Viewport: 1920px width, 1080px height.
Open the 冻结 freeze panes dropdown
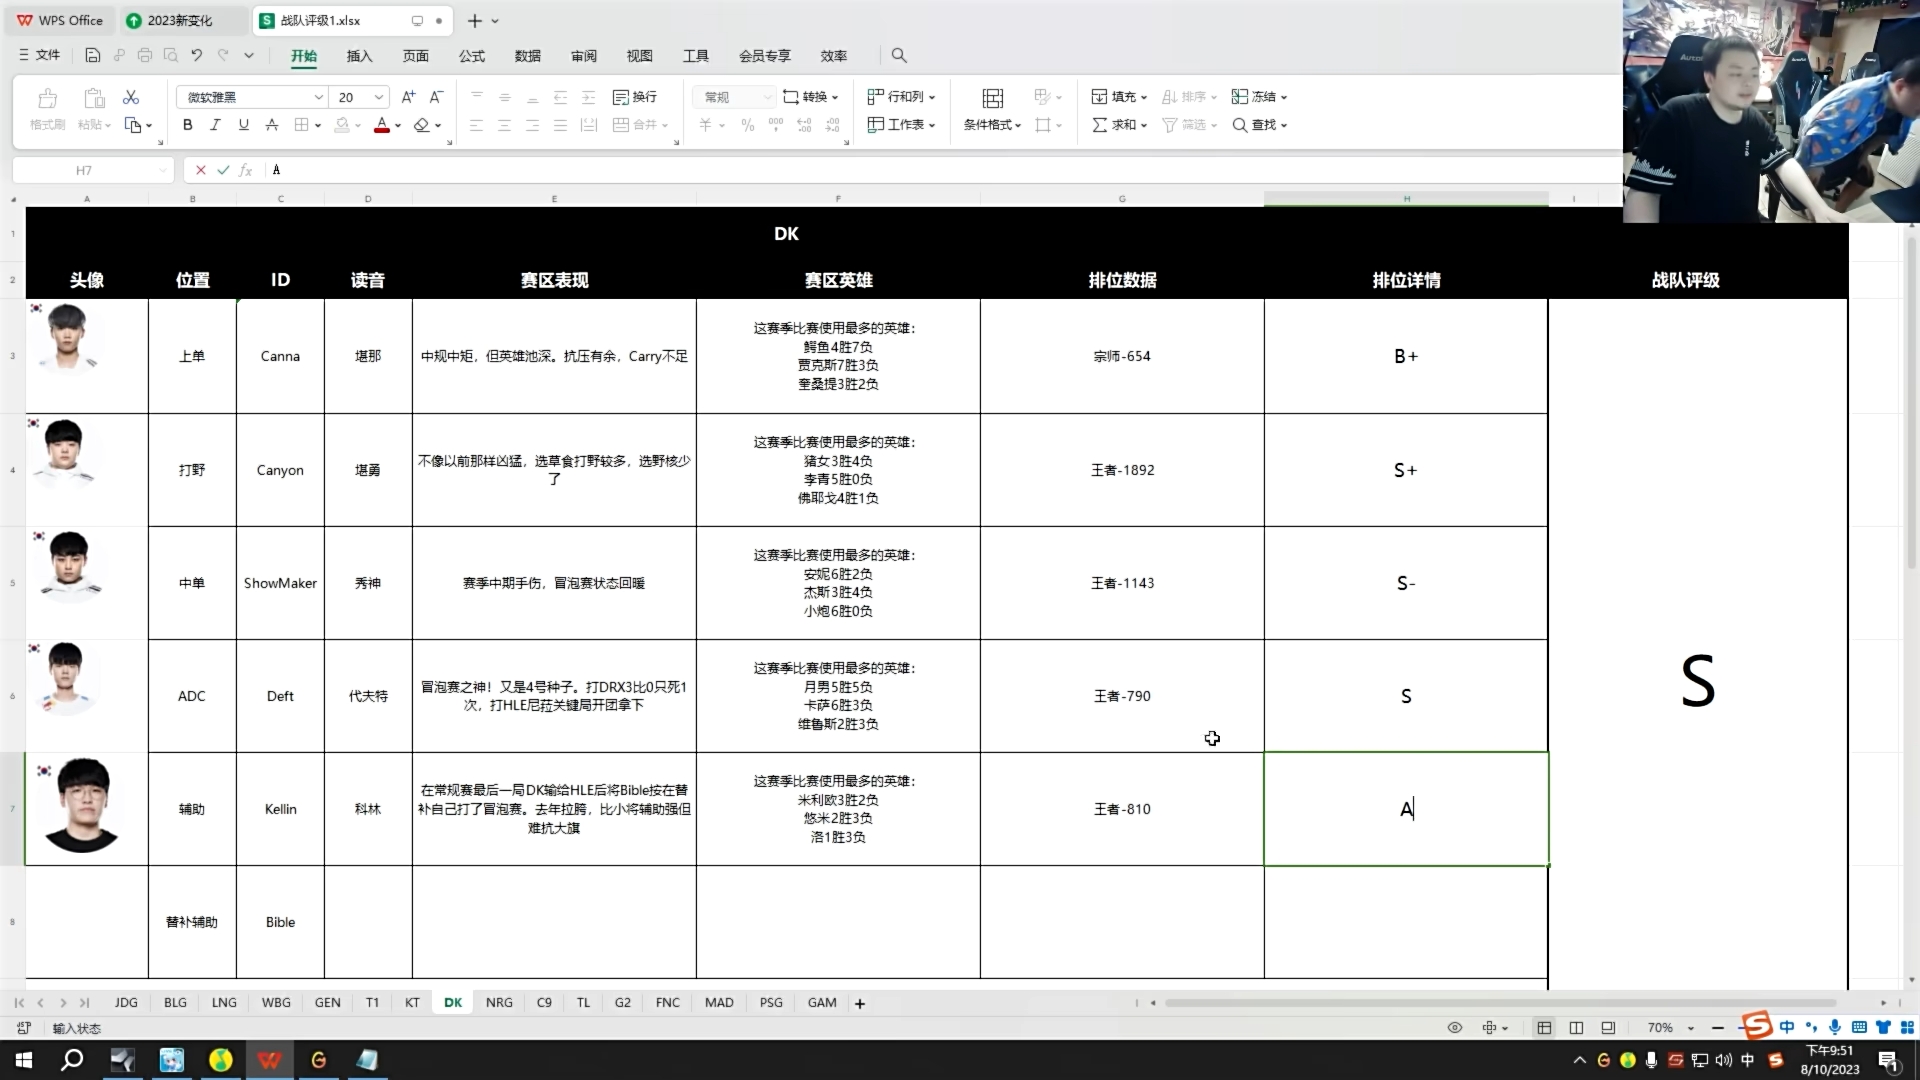coord(1259,97)
